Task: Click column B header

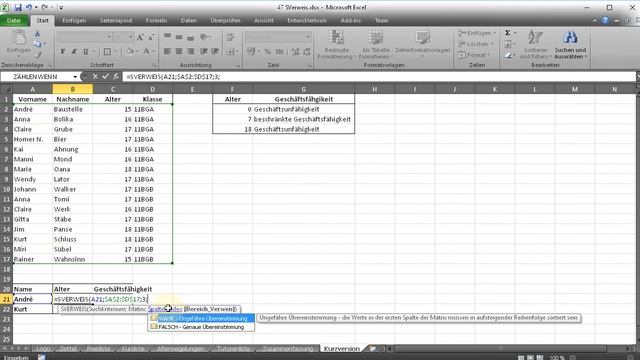Action: (x=73, y=89)
